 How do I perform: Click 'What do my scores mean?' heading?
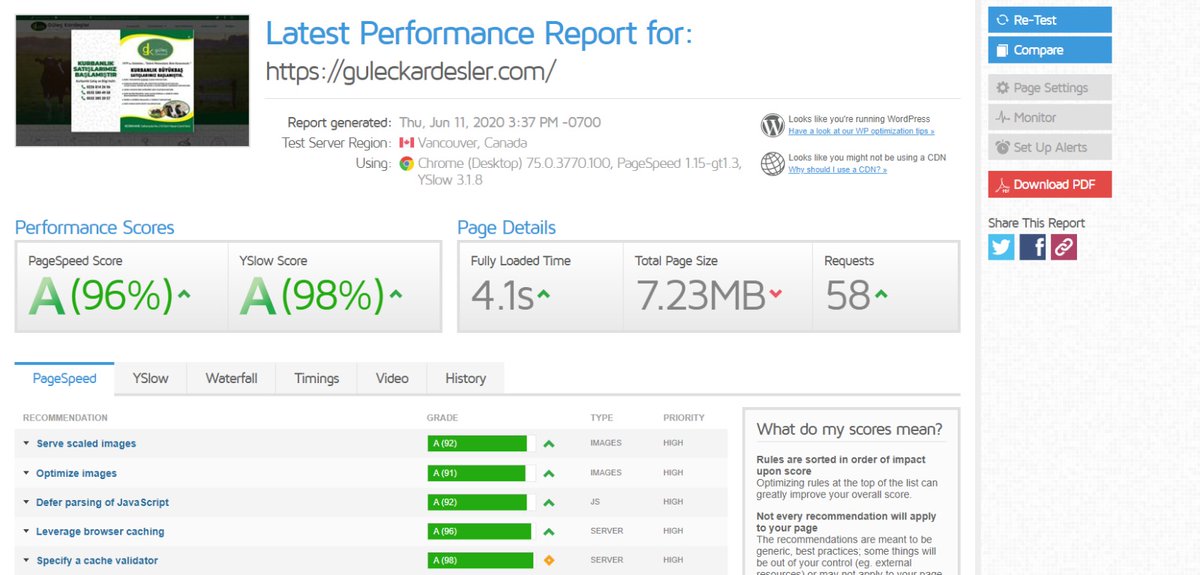[849, 430]
